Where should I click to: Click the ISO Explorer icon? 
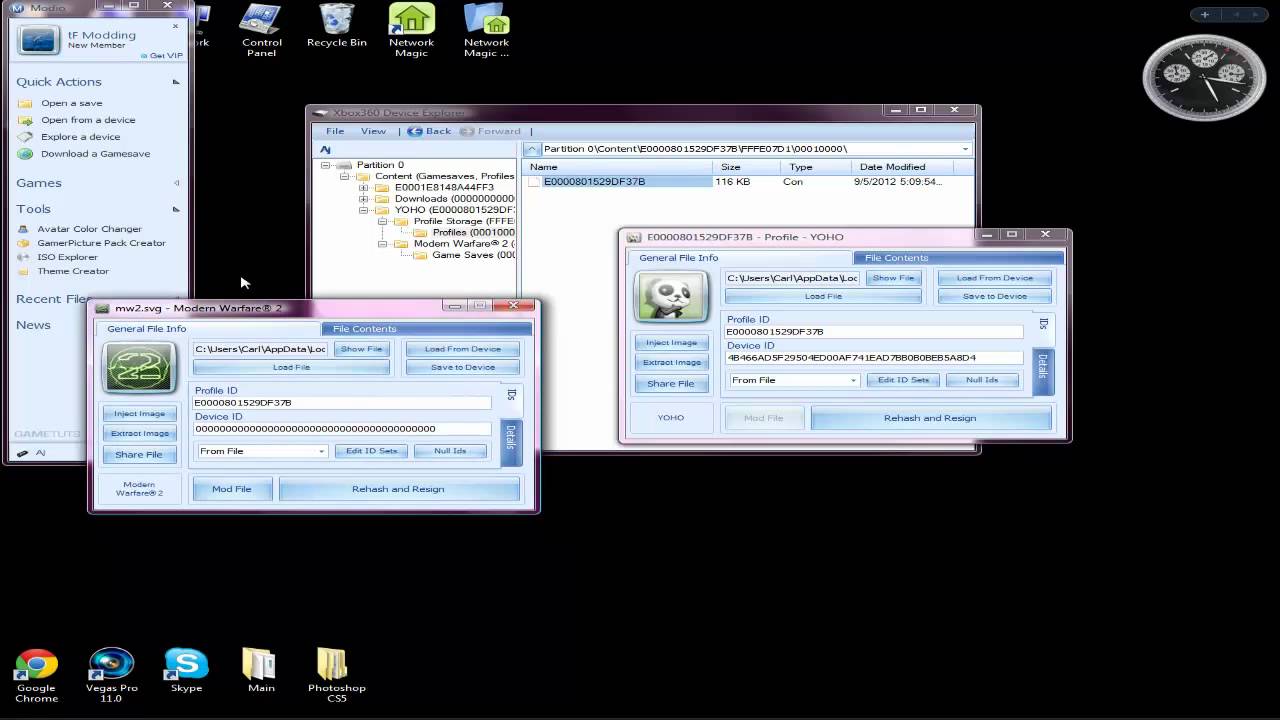pos(25,257)
